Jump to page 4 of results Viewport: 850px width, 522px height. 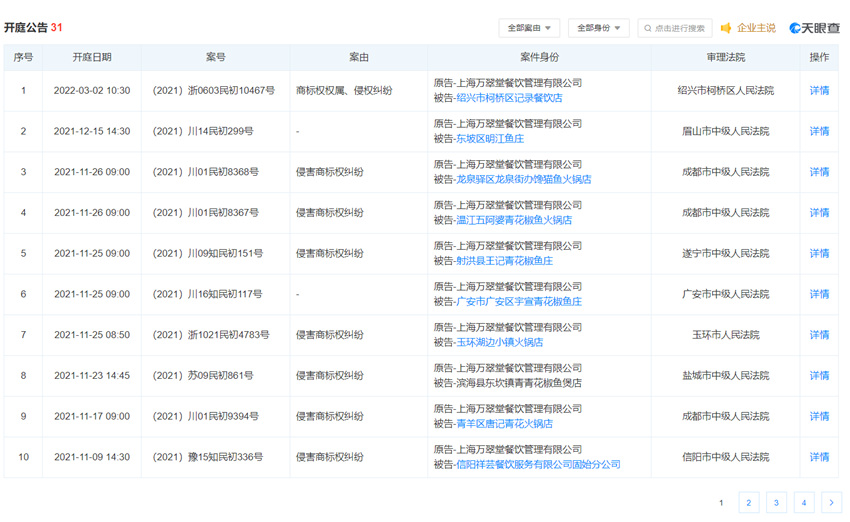[x=804, y=503]
